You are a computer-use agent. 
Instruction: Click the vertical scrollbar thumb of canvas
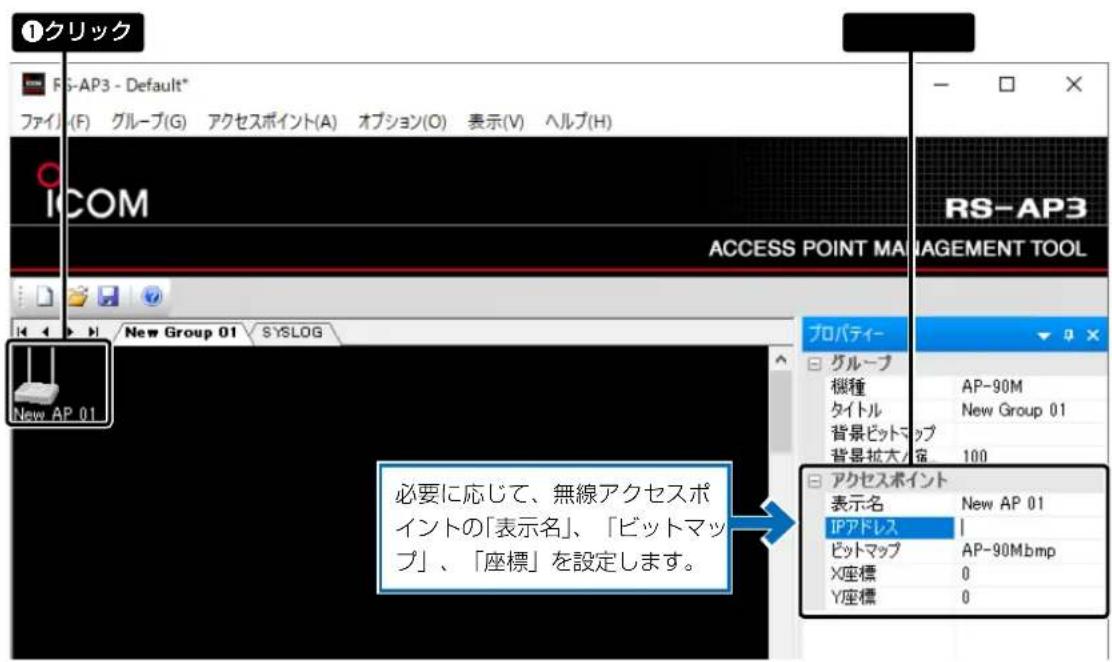781,412
